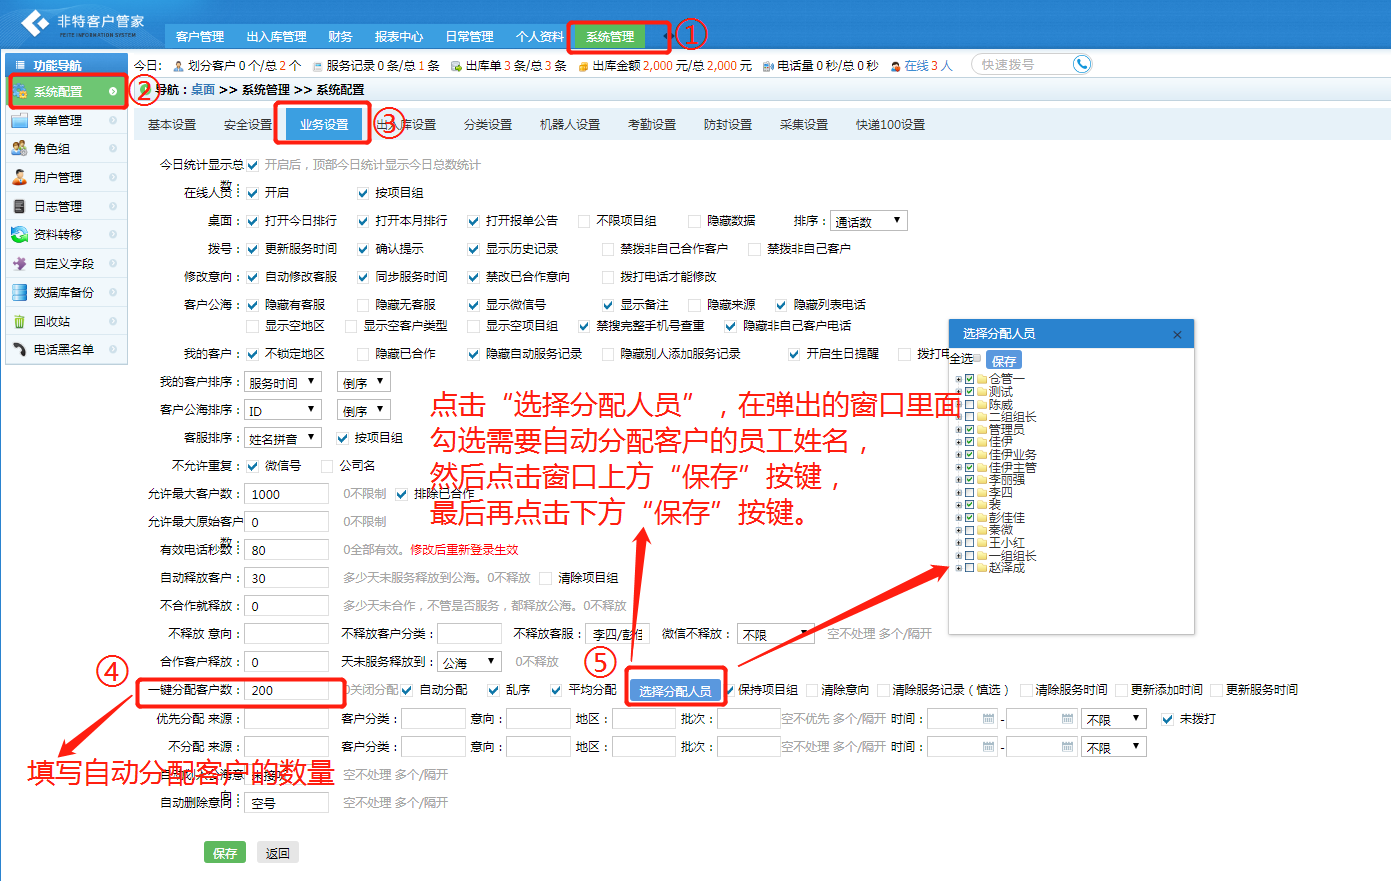The image size is (1391, 881).
Task: Open 用户管理 from the sidebar
Action: (58, 178)
